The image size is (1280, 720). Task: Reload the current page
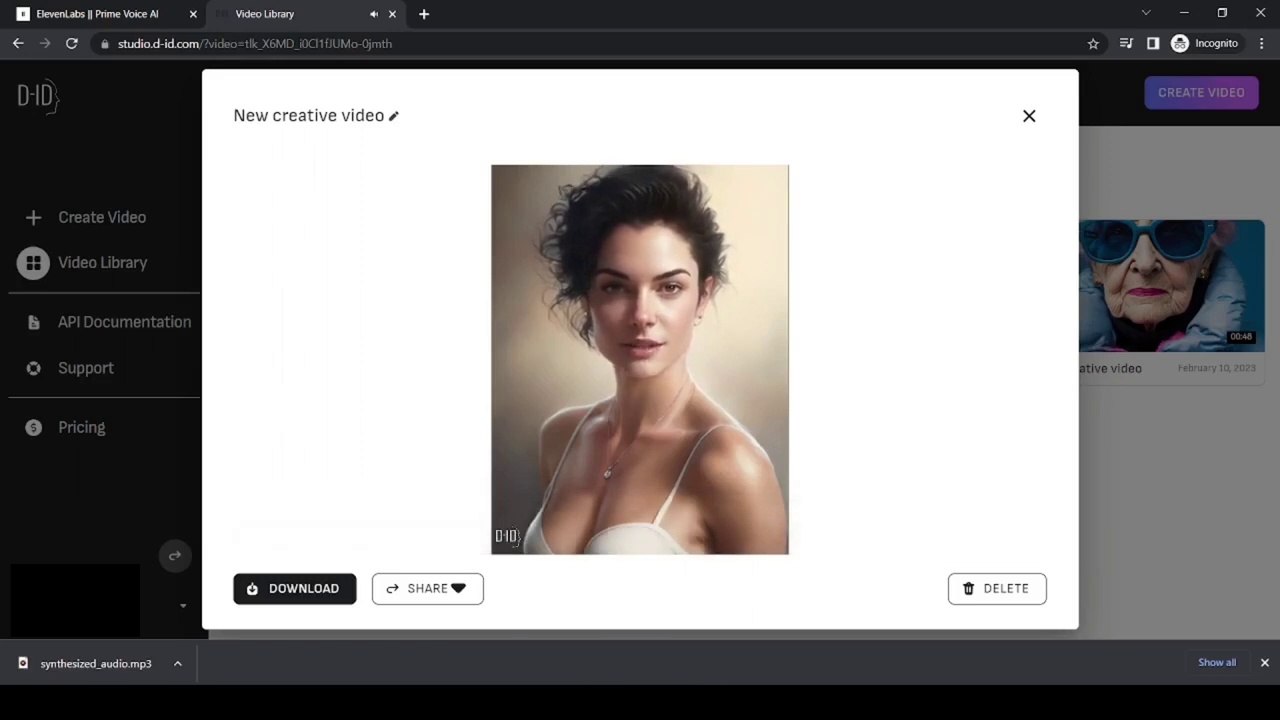point(72,44)
